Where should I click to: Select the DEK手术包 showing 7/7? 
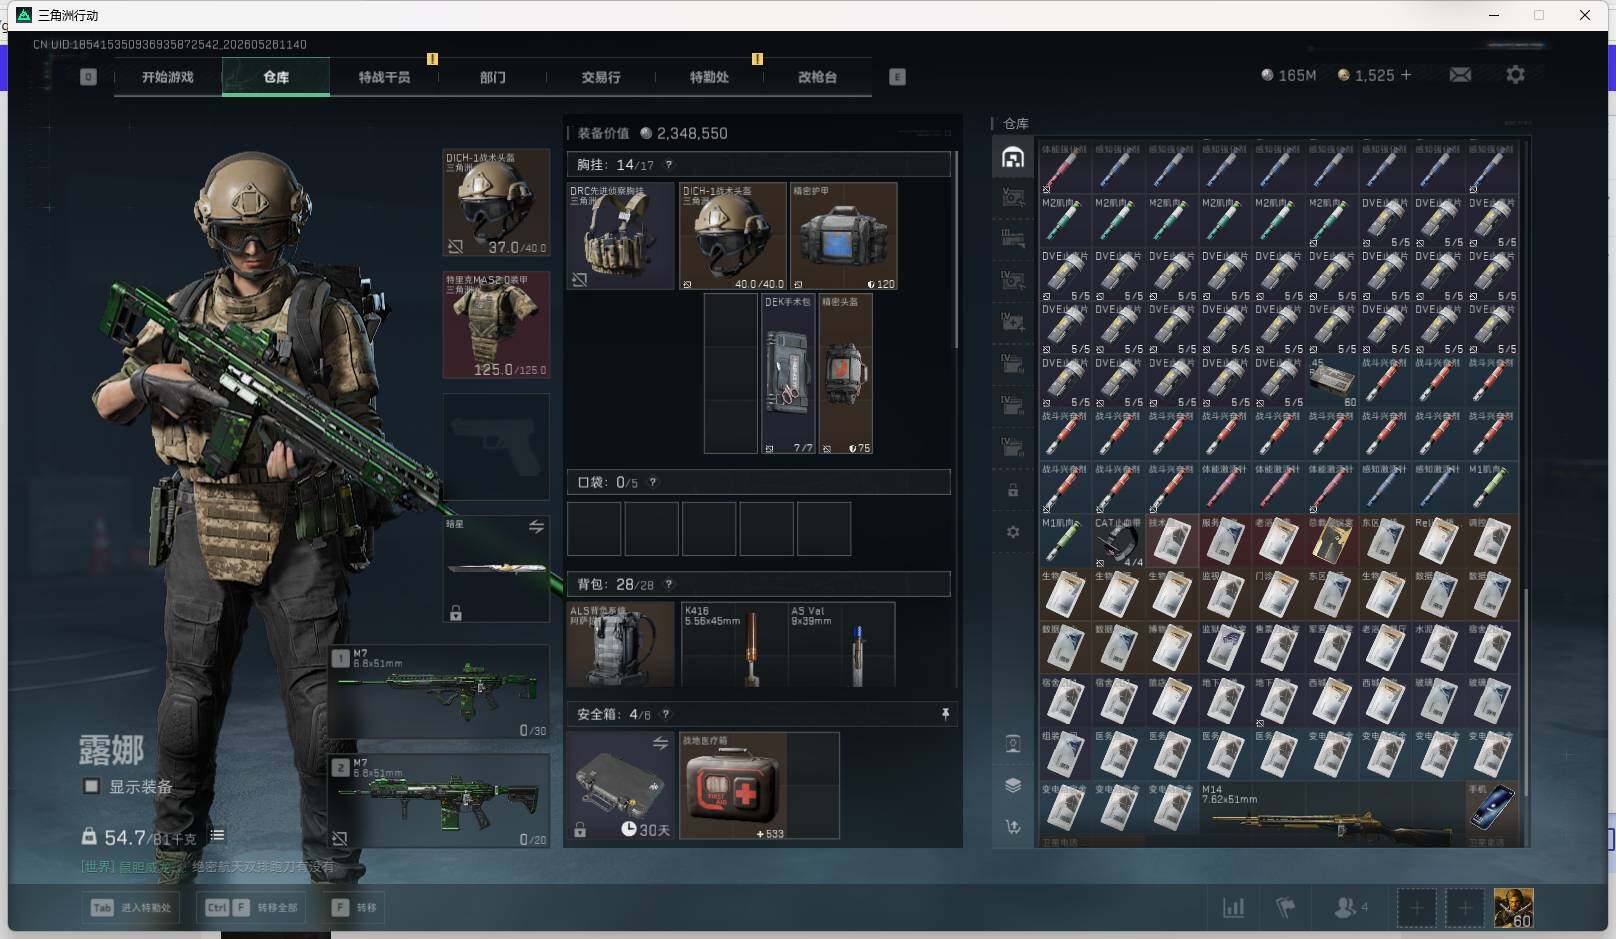click(x=789, y=373)
